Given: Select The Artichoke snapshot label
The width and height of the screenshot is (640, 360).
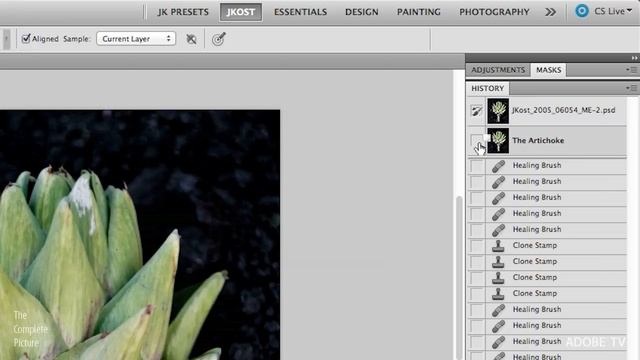Looking at the screenshot, I should click(x=538, y=140).
